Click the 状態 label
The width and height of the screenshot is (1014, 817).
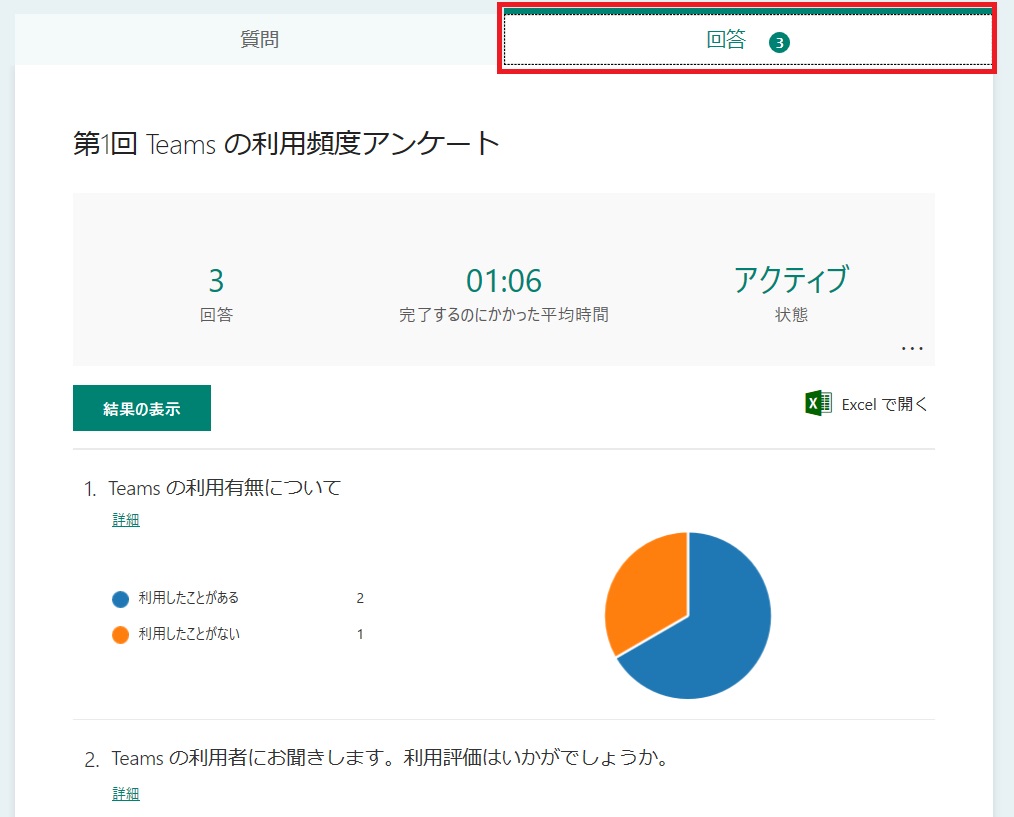(792, 315)
